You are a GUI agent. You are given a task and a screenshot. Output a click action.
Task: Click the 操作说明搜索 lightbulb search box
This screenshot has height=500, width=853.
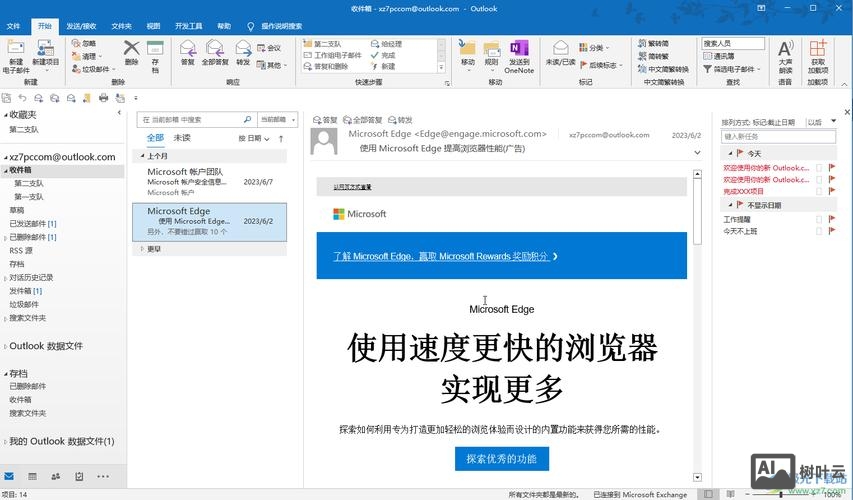275,26
